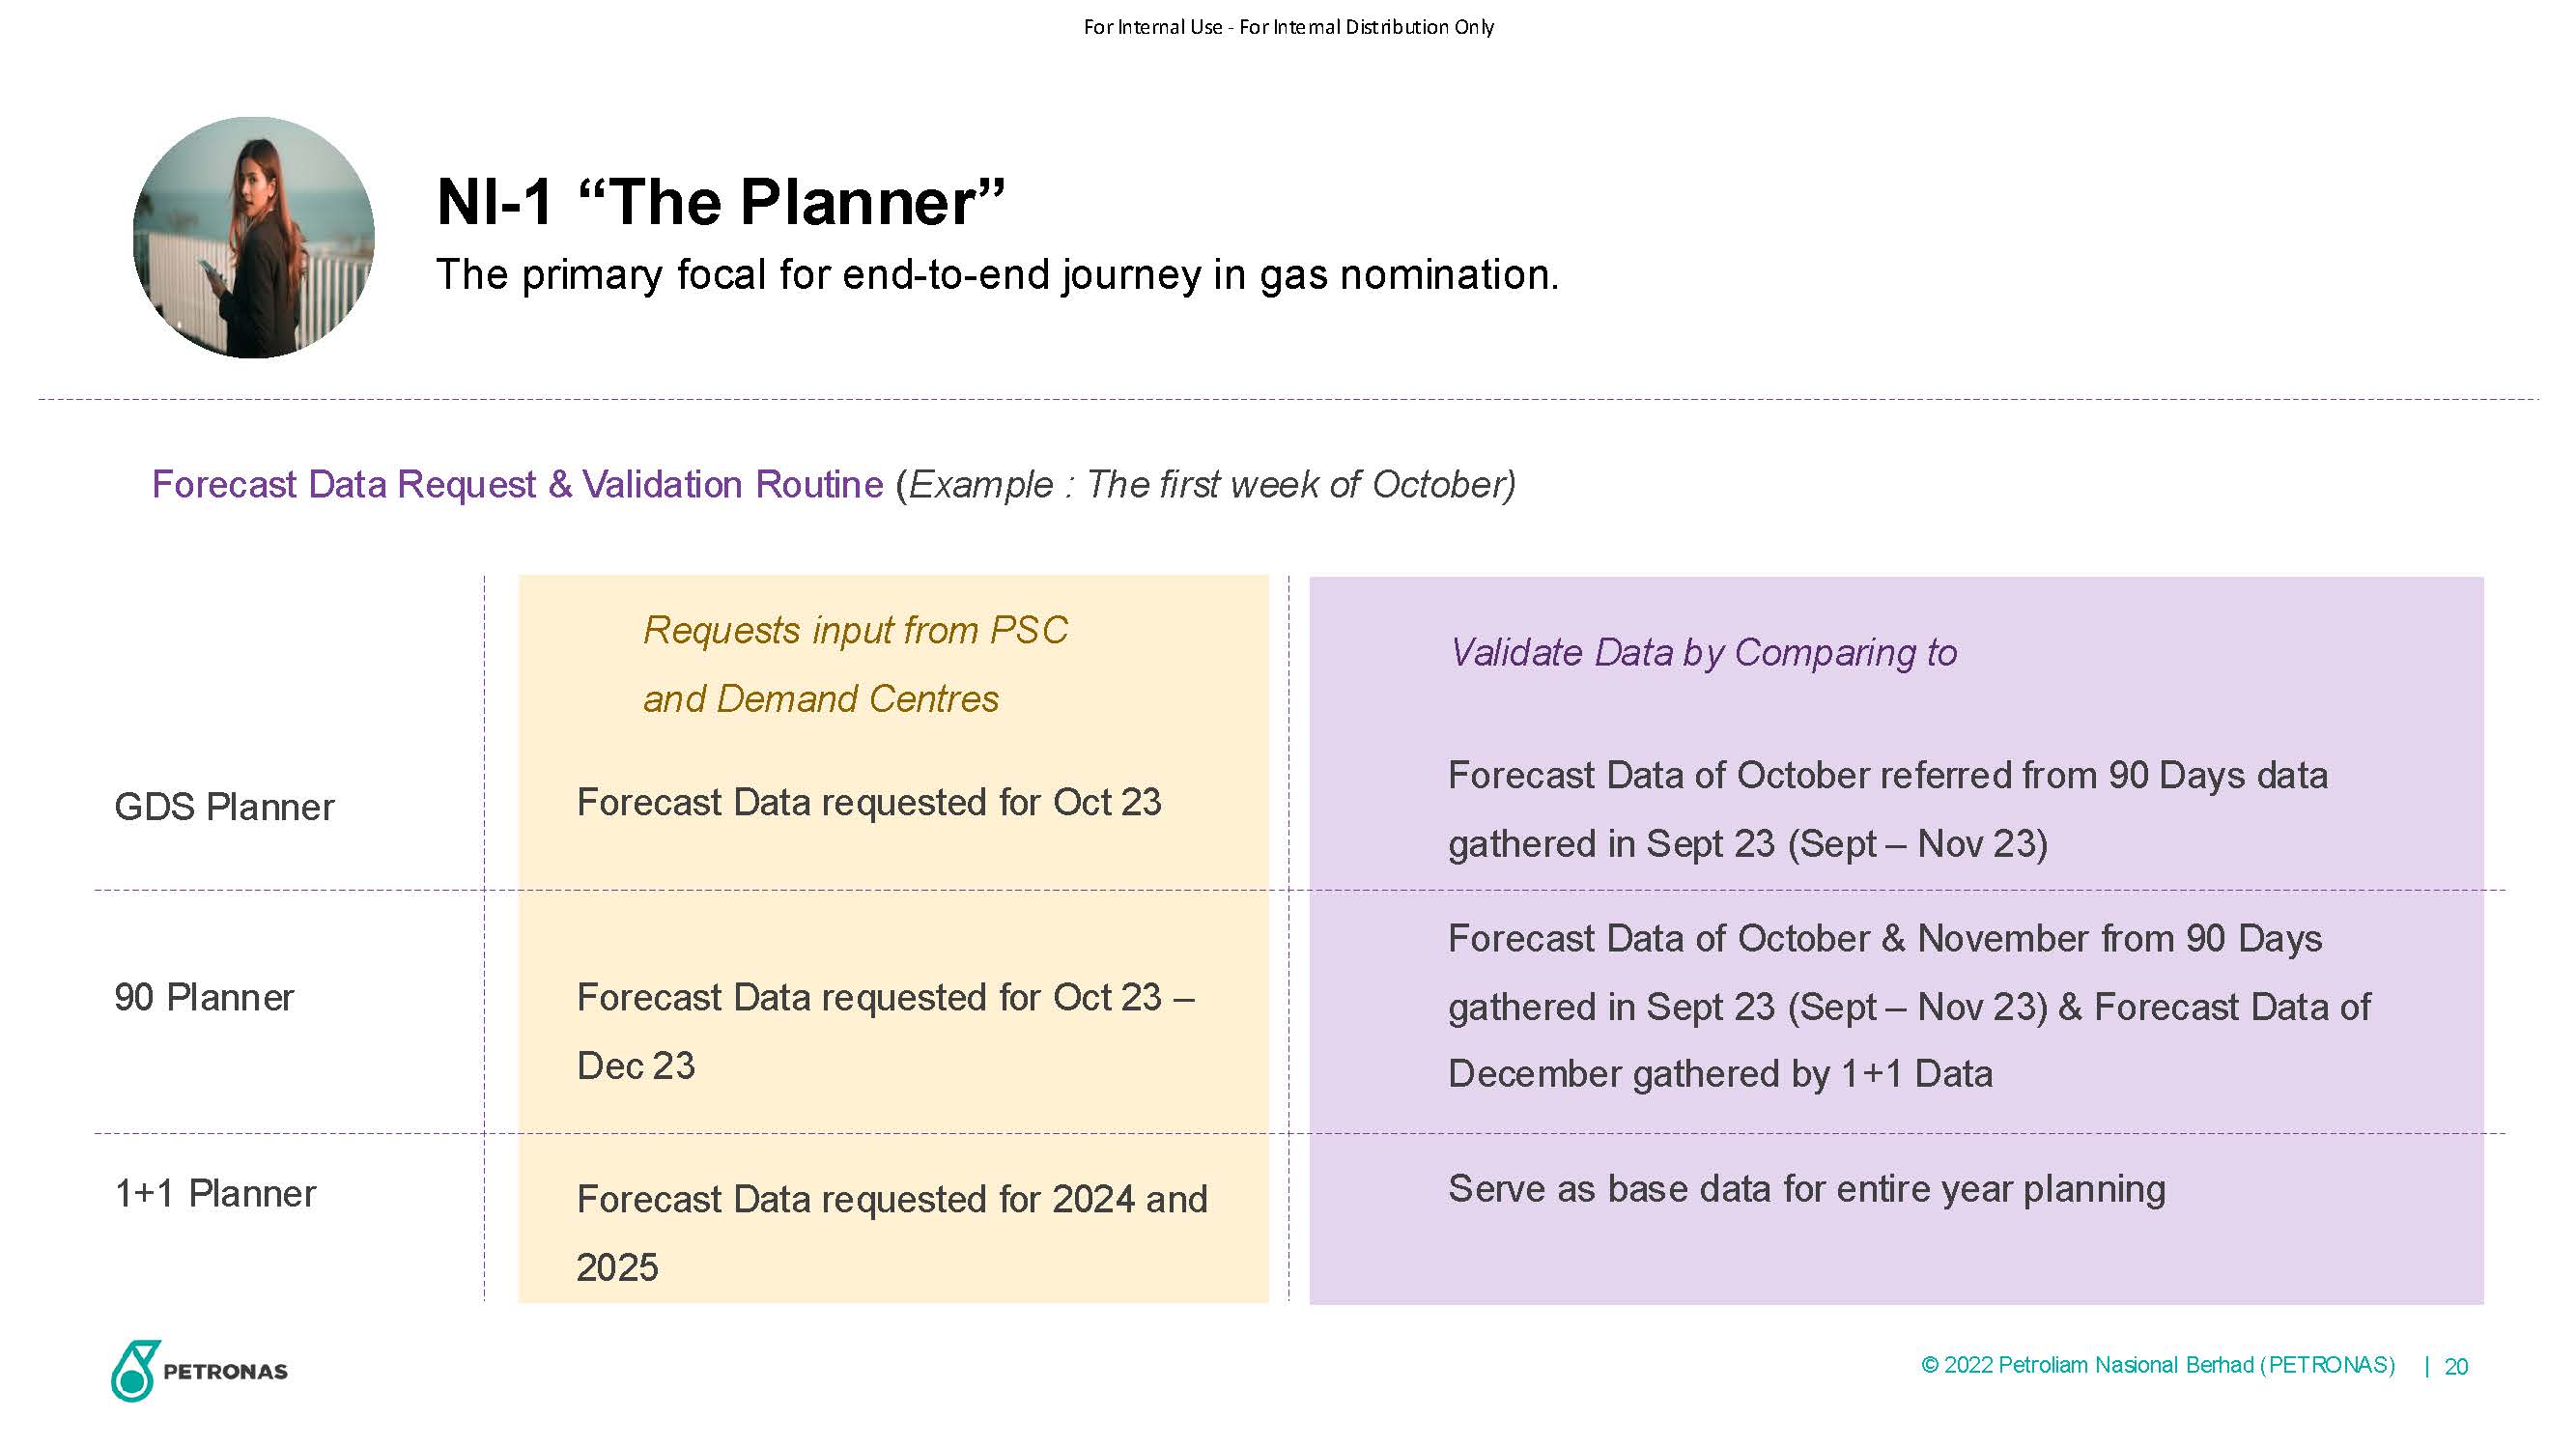Click the forecast requested for 2024 and 2025 cell
2576x1449 pixels.
(x=892, y=1233)
